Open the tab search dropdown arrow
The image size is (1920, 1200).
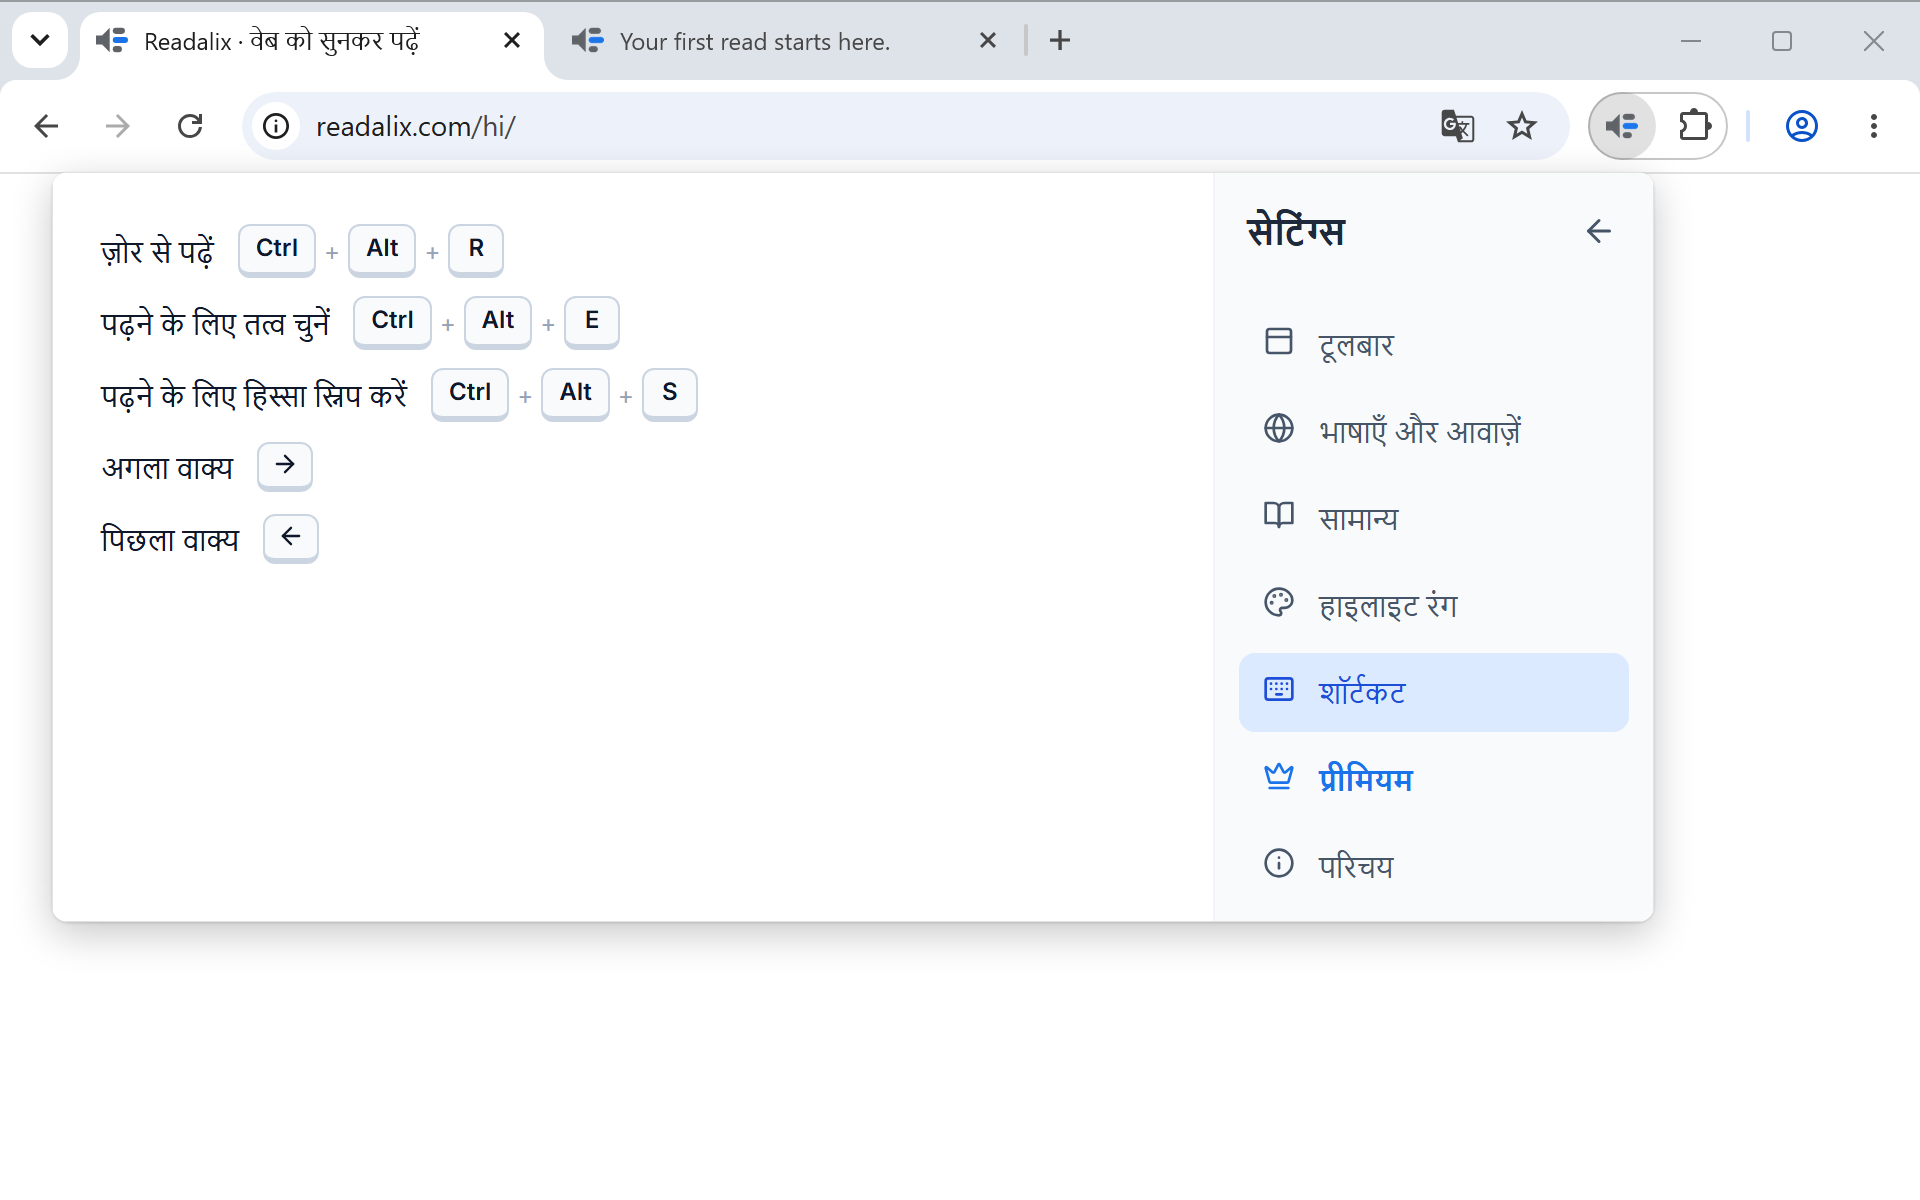pyautogui.click(x=40, y=40)
